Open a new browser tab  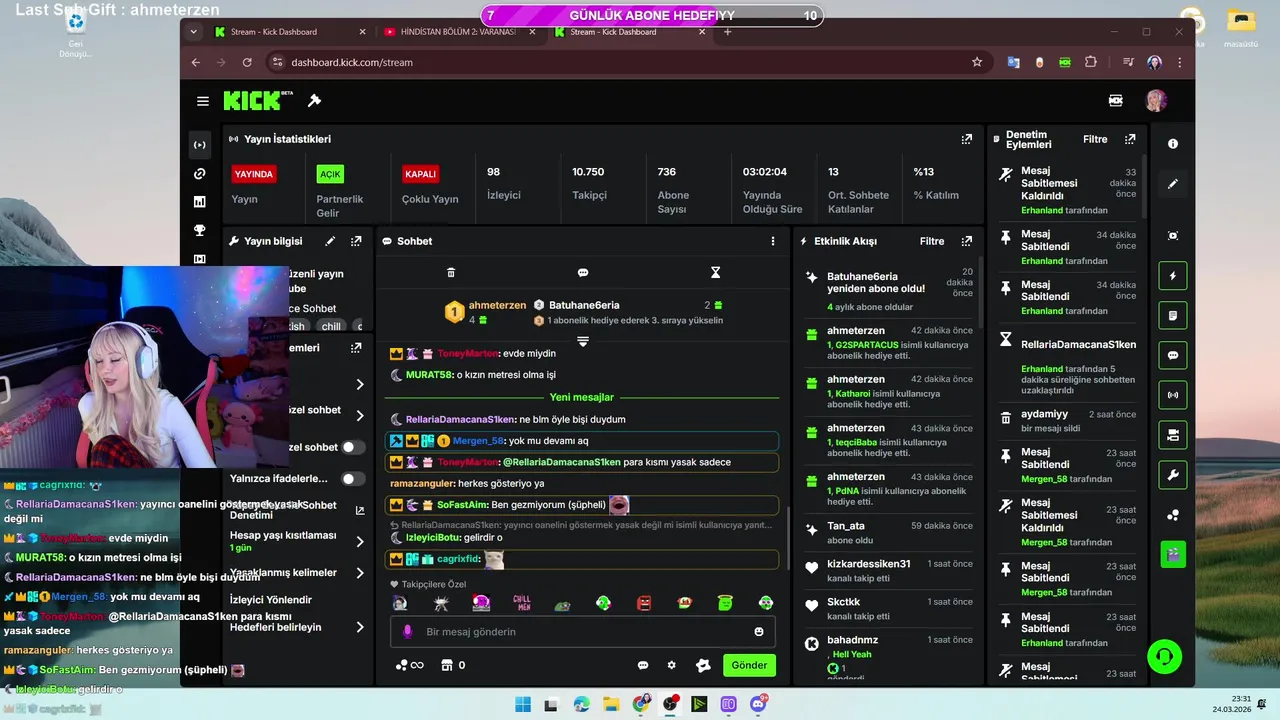coord(727,32)
